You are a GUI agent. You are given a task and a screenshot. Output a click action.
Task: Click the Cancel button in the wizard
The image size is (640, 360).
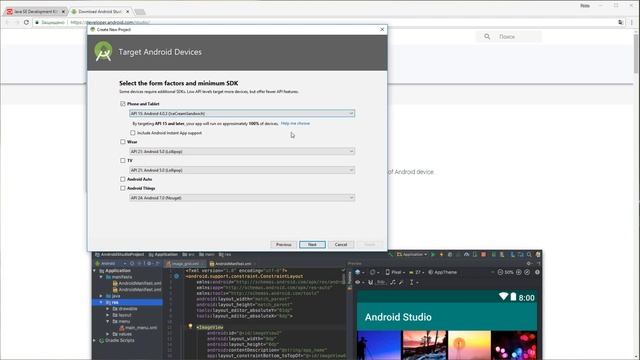coord(341,244)
